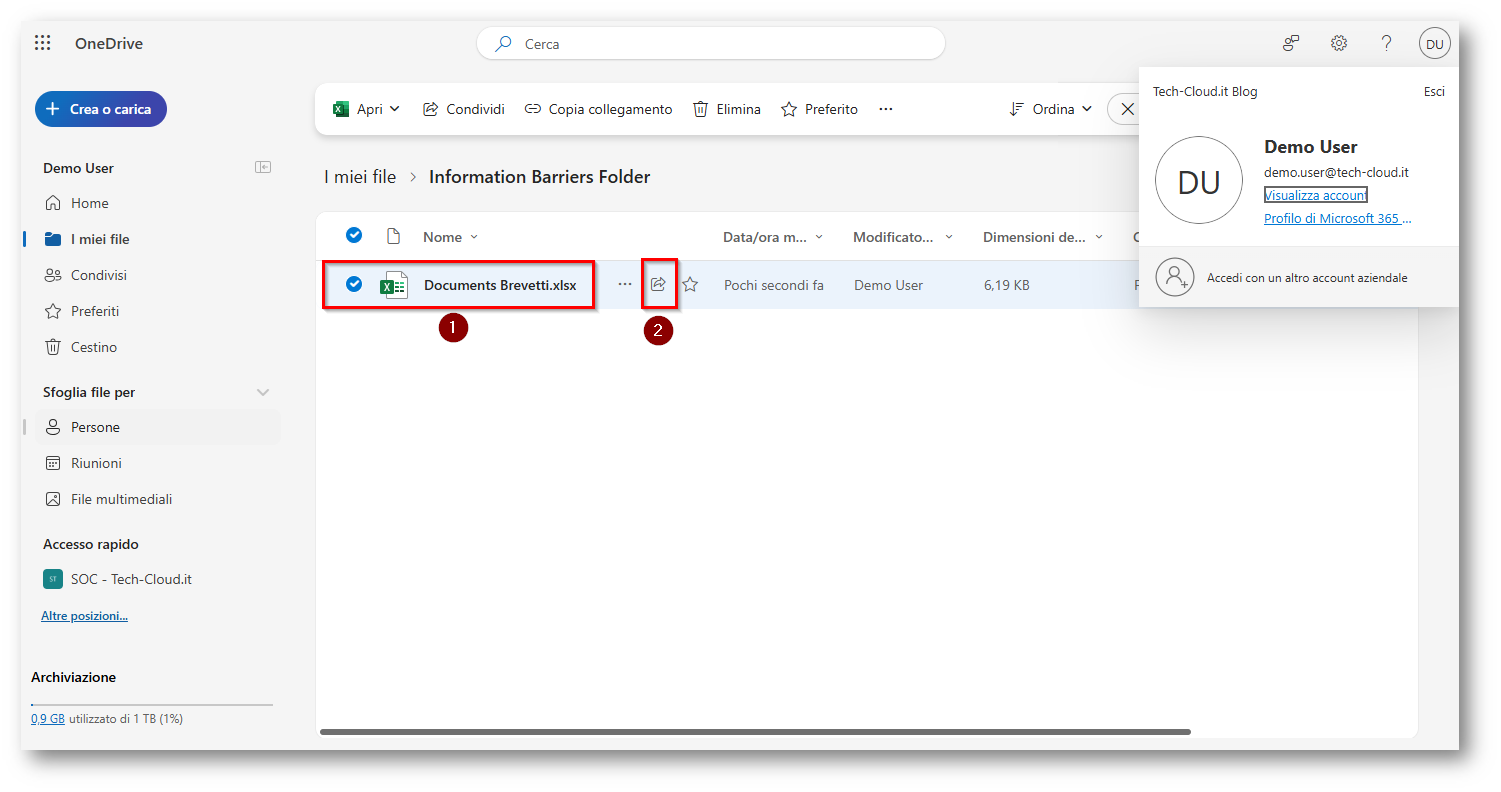1501x792 pixels.
Task: Focus the Cerca search box
Action: (x=711, y=44)
